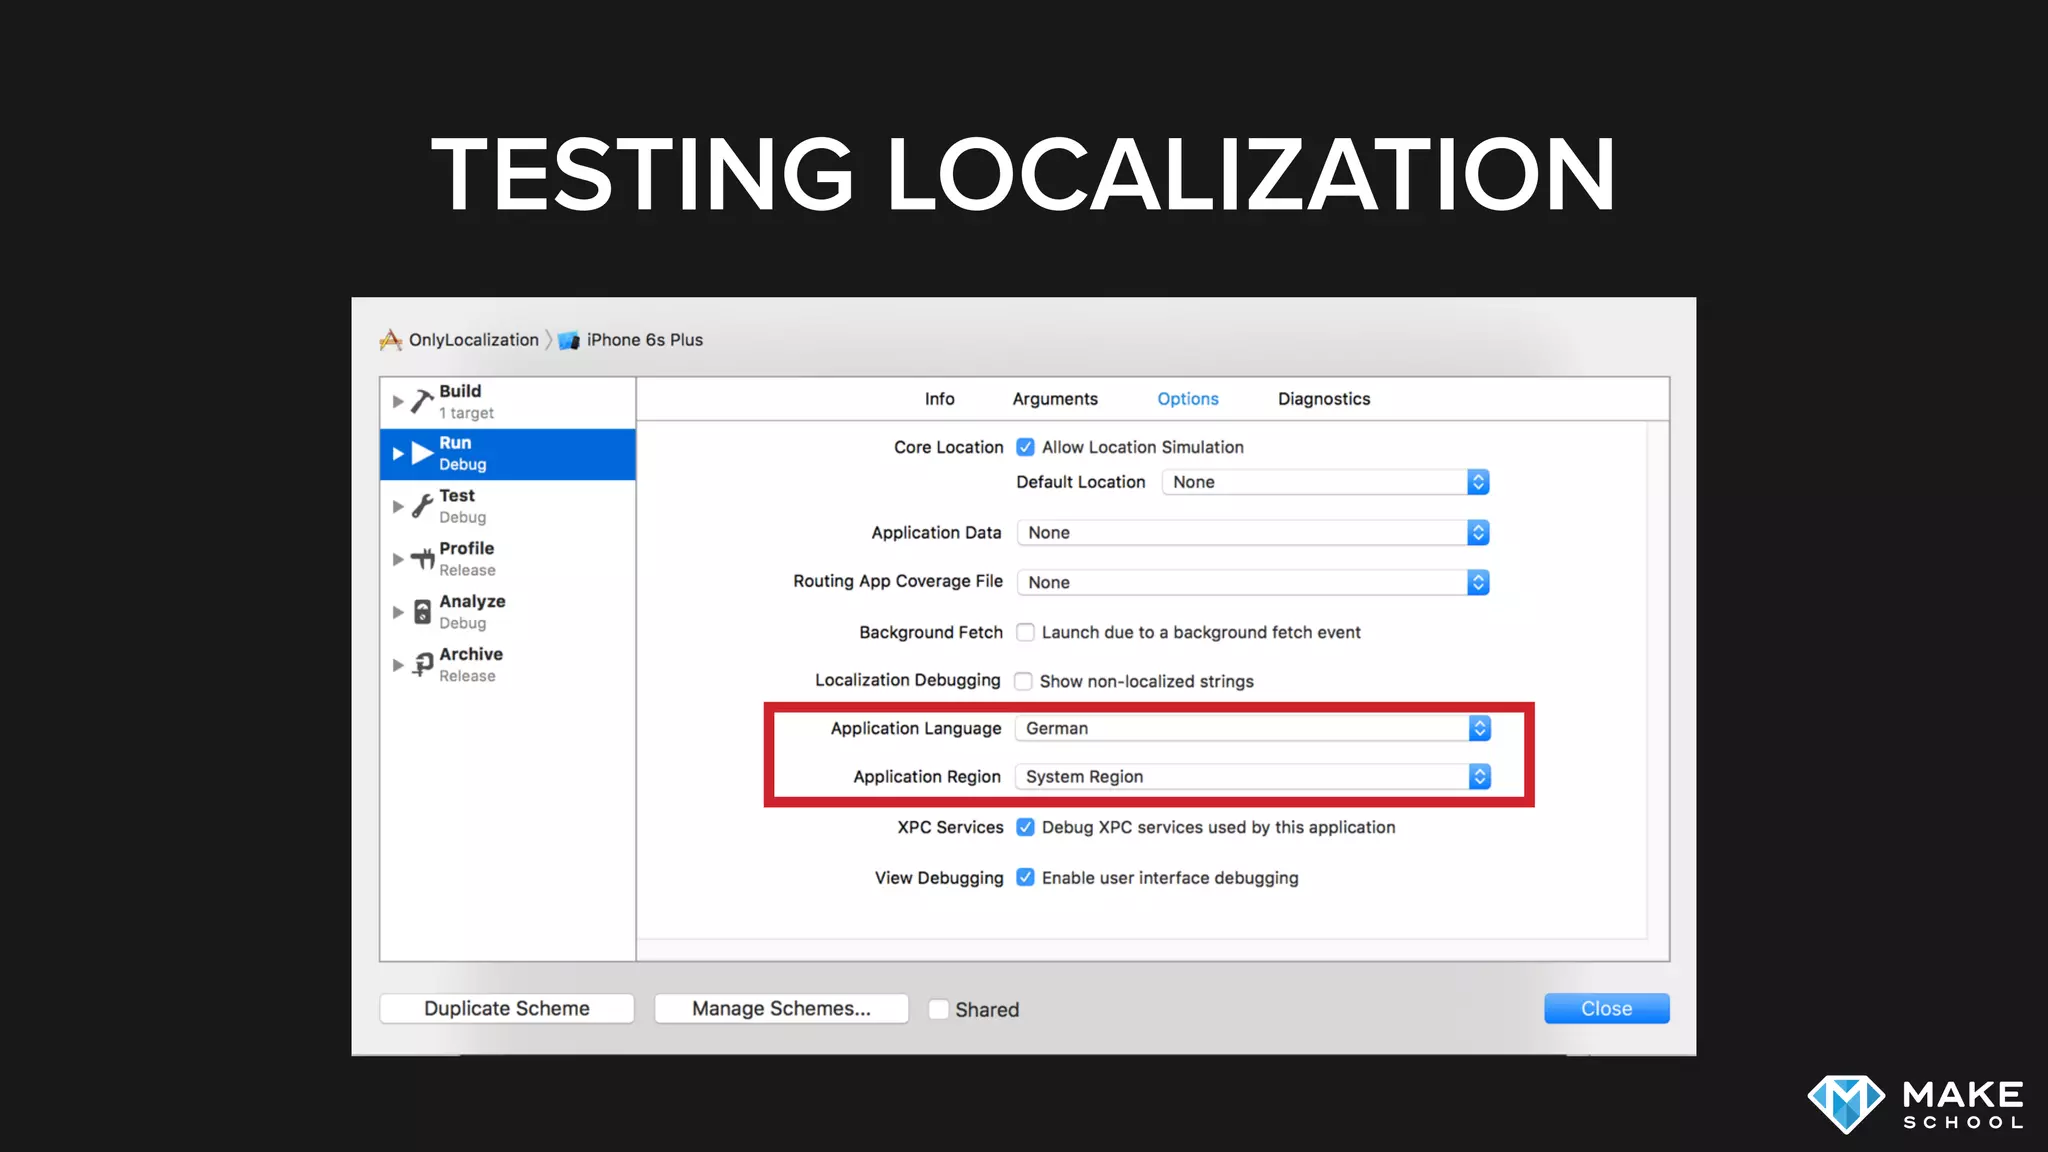Screen dimensions: 2048x1152
Task: Enable Show non-localized strings
Action: pos(1023,681)
